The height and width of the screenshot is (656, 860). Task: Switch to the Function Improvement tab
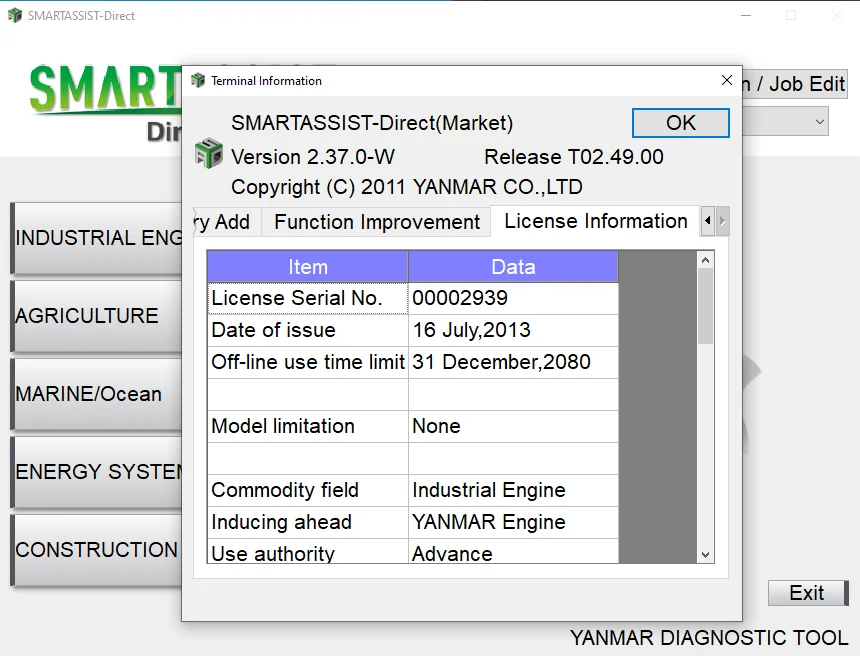[377, 222]
